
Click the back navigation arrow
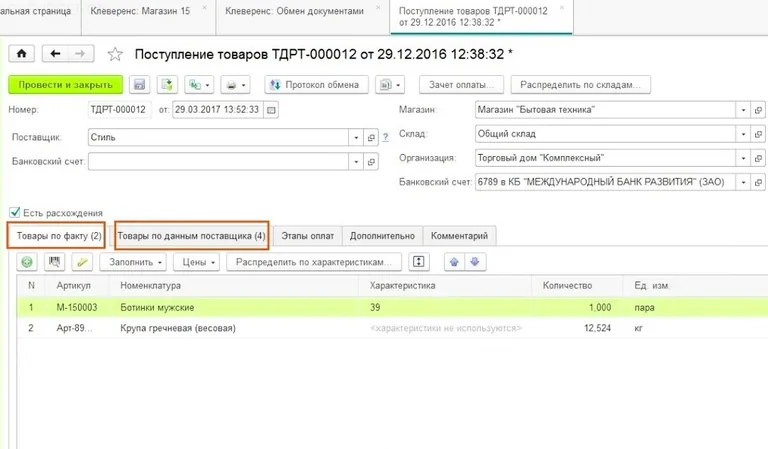pos(55,53)
